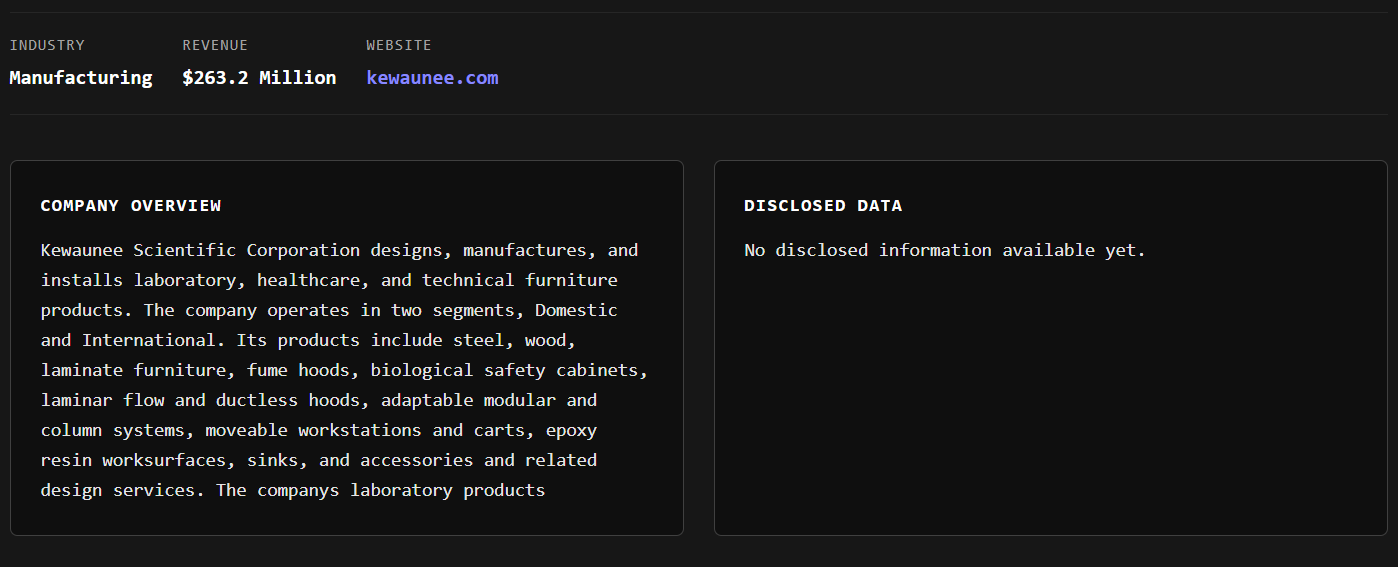Image resolution: width=1398 pixels, height=567 pixels.
Task: Click 'biological safety cabinets' in the description
Action: pos(509,370)
